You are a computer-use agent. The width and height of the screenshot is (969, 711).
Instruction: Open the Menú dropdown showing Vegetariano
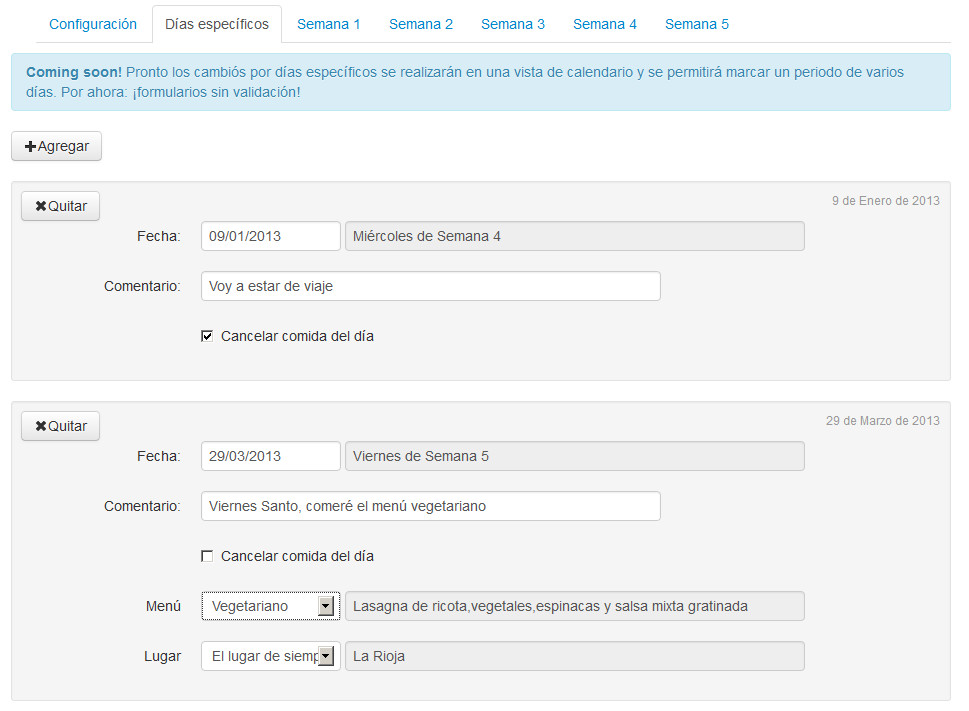(271, 606)
